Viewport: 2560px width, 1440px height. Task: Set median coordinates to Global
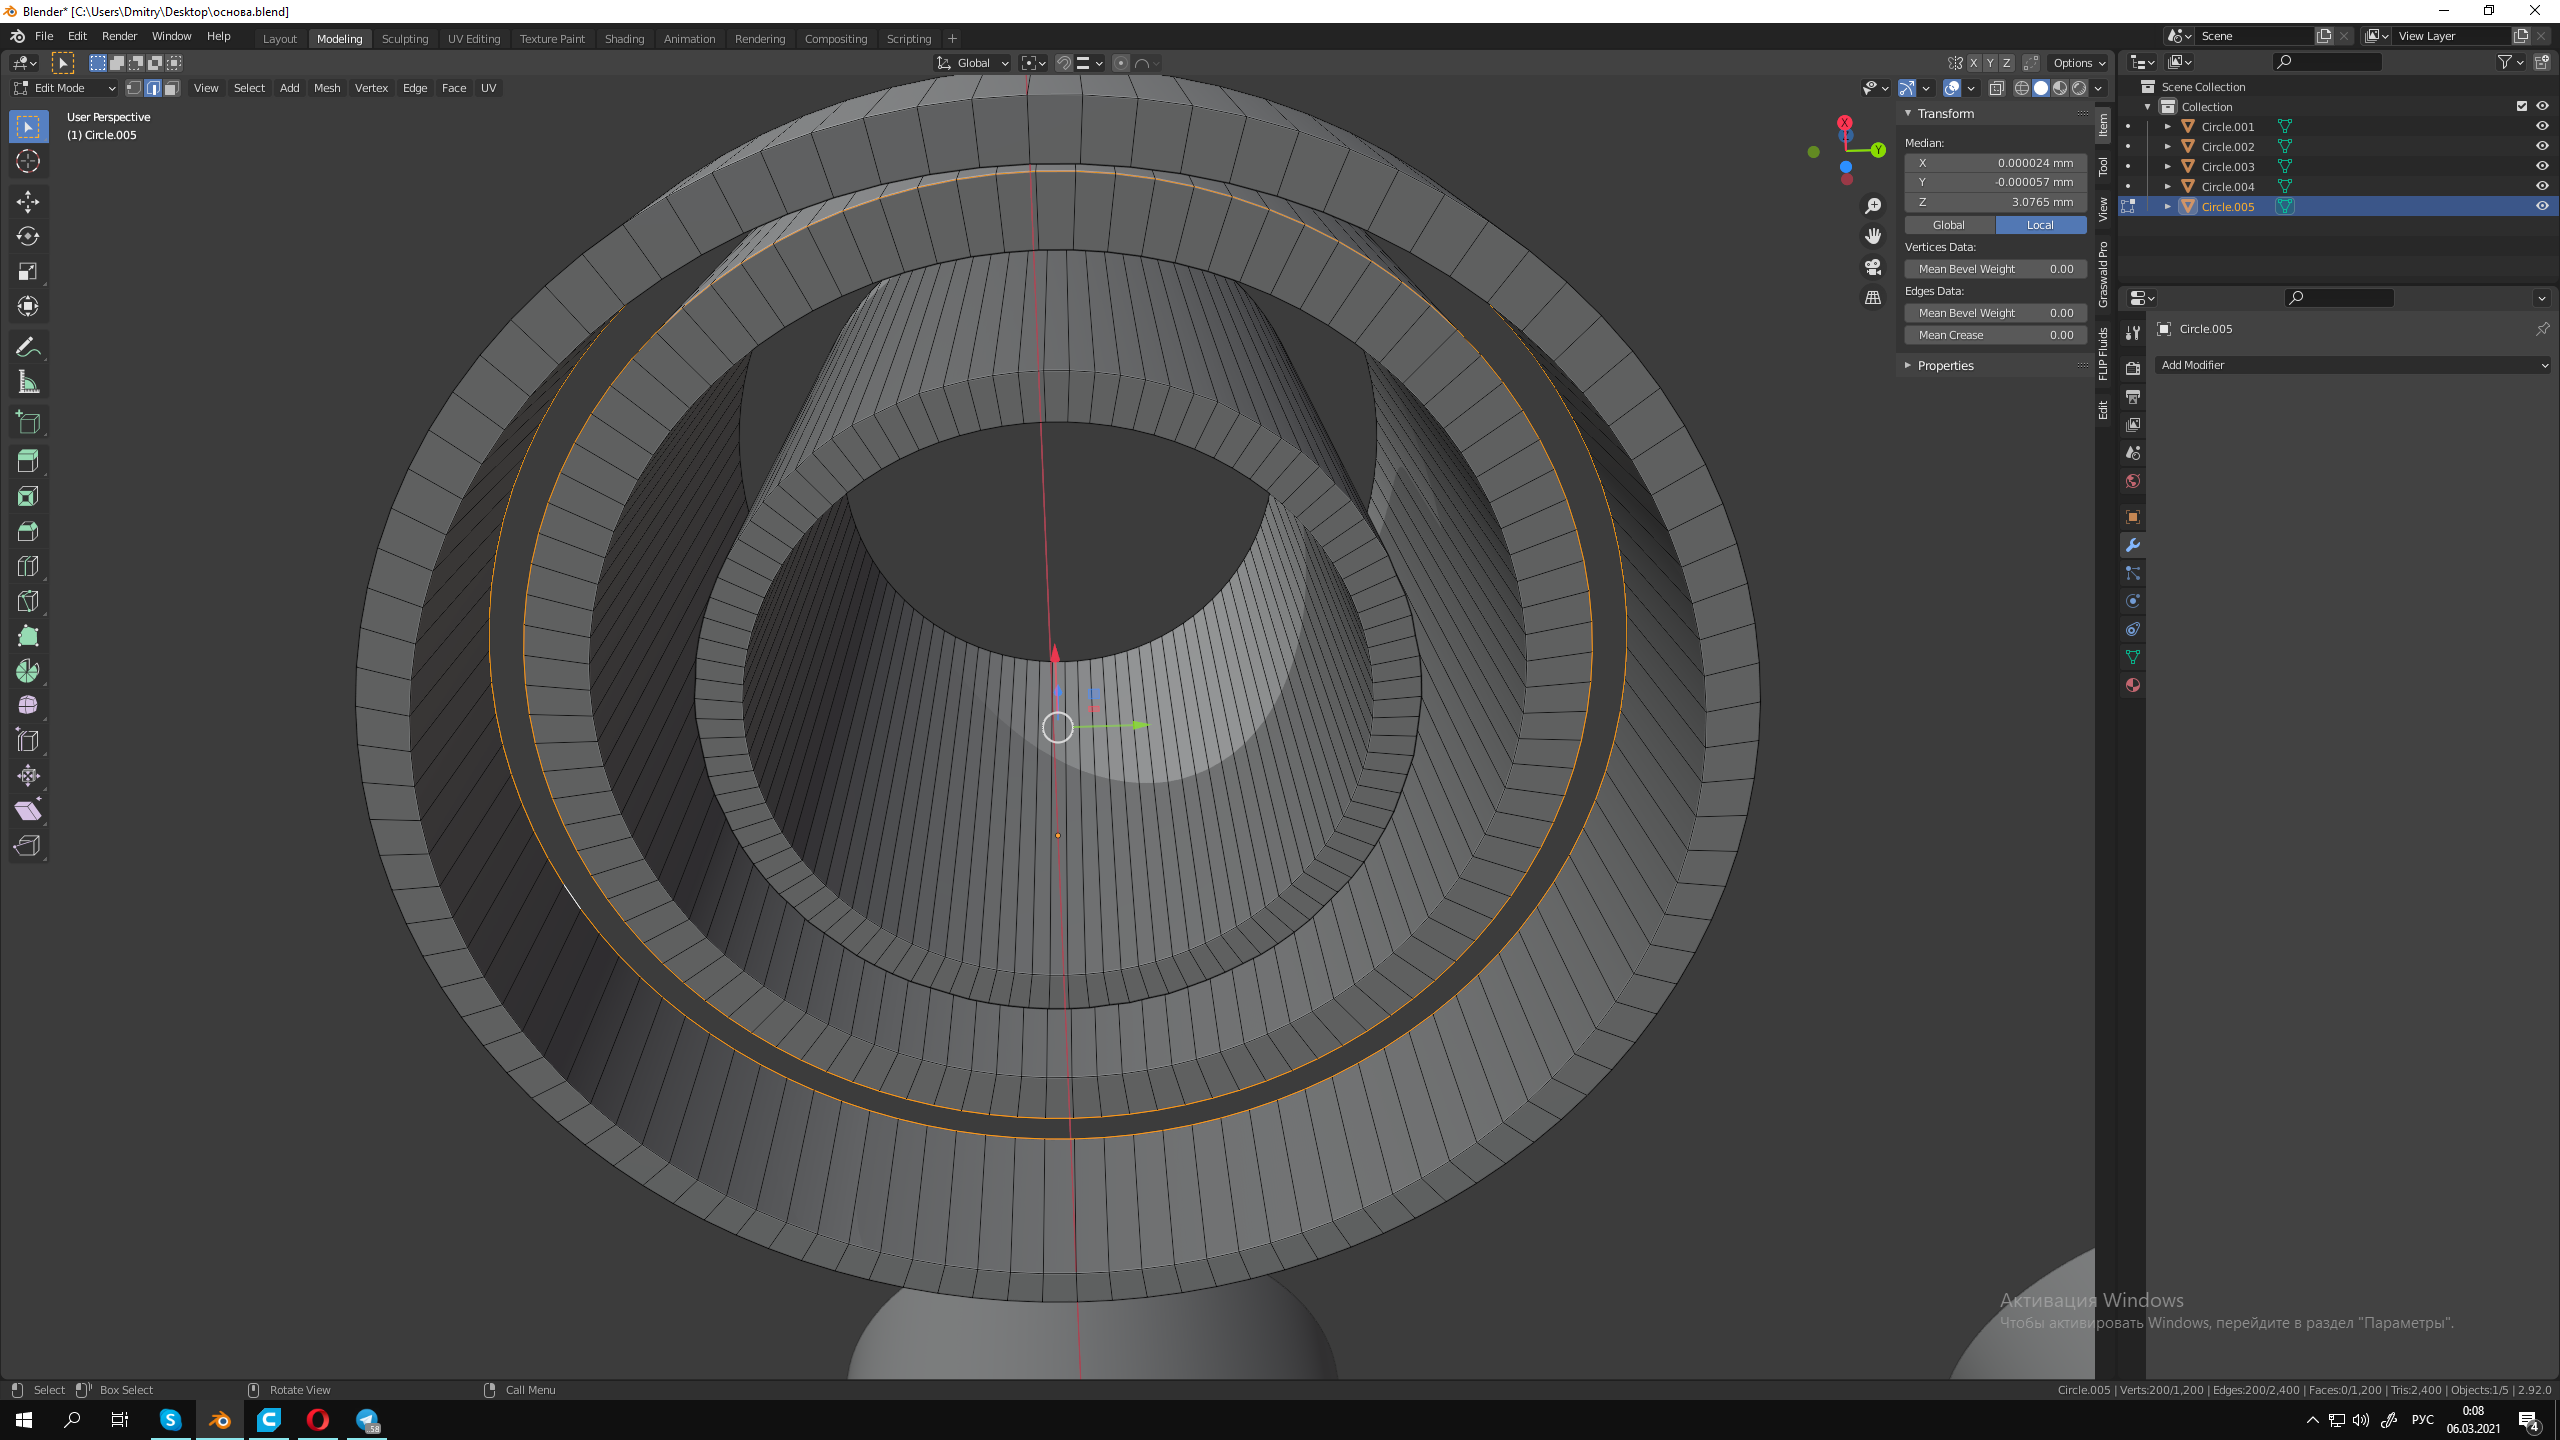pyautogui.click(x=1949, y=225)
